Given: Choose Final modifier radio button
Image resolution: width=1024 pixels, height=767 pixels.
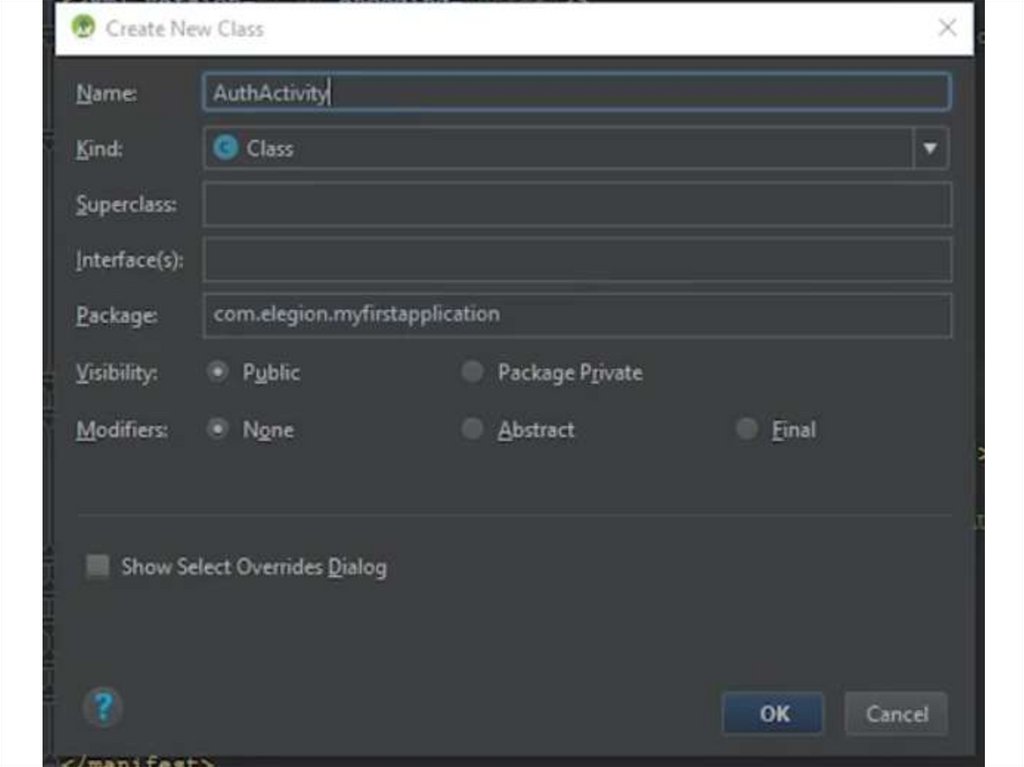Looking at the screenshot, I should [746, 429].
